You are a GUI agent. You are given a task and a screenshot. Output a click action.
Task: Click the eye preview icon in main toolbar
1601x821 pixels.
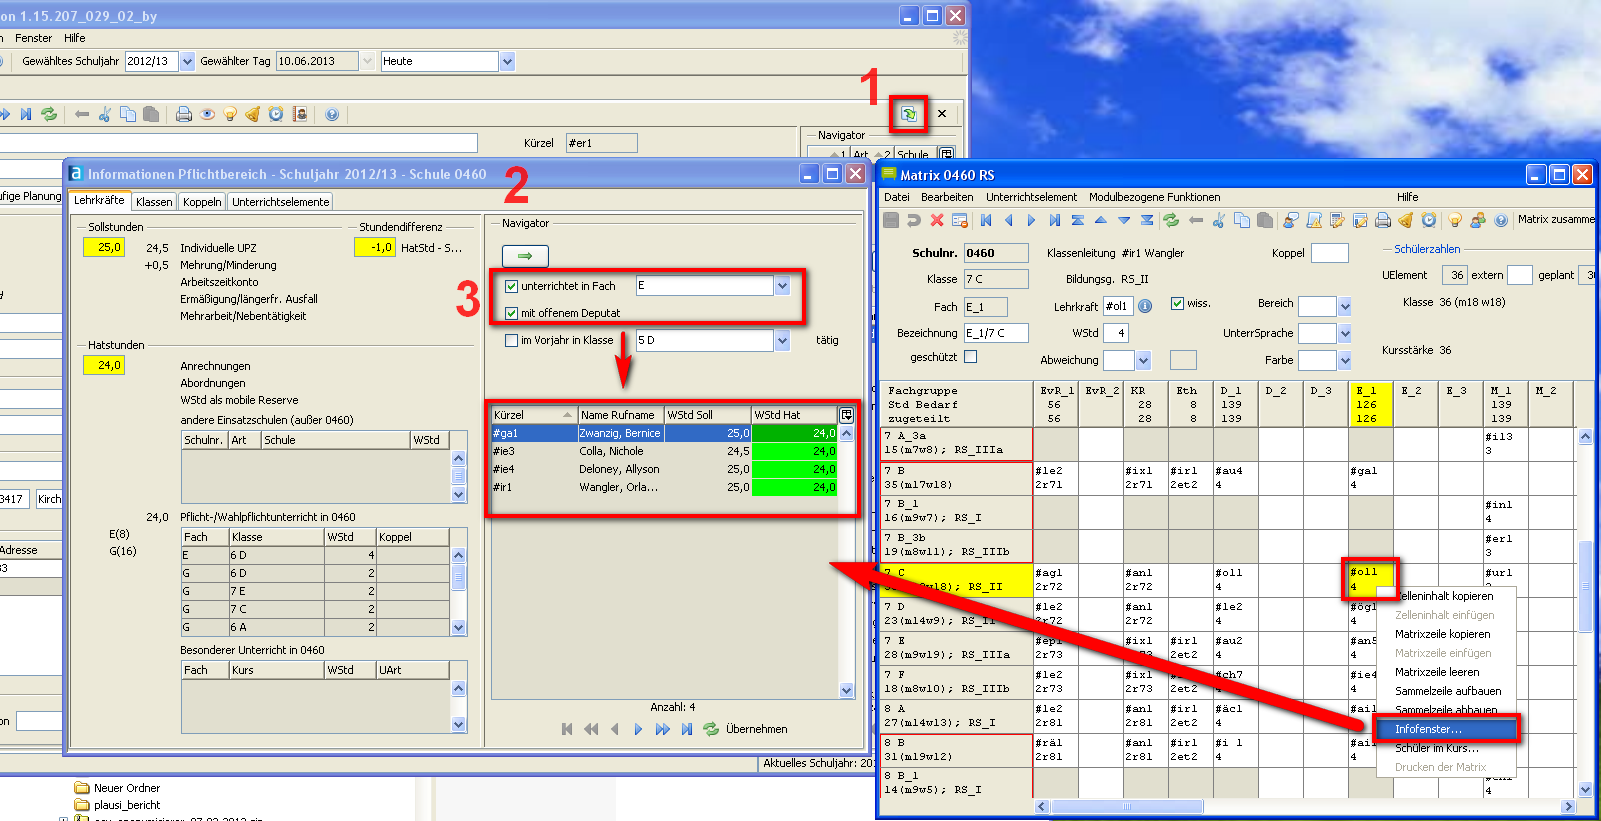pyautogui.click(x=207, y=114)
